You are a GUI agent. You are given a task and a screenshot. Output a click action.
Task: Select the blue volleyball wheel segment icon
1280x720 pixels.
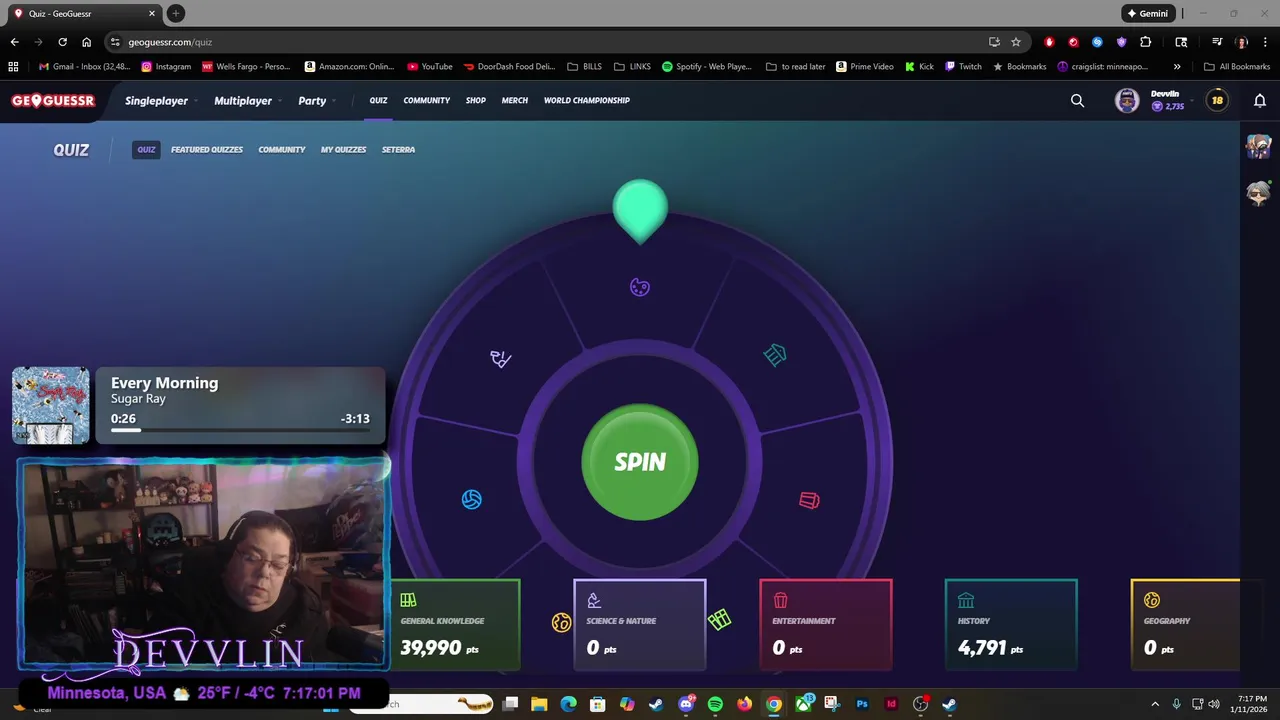[472, 499]
